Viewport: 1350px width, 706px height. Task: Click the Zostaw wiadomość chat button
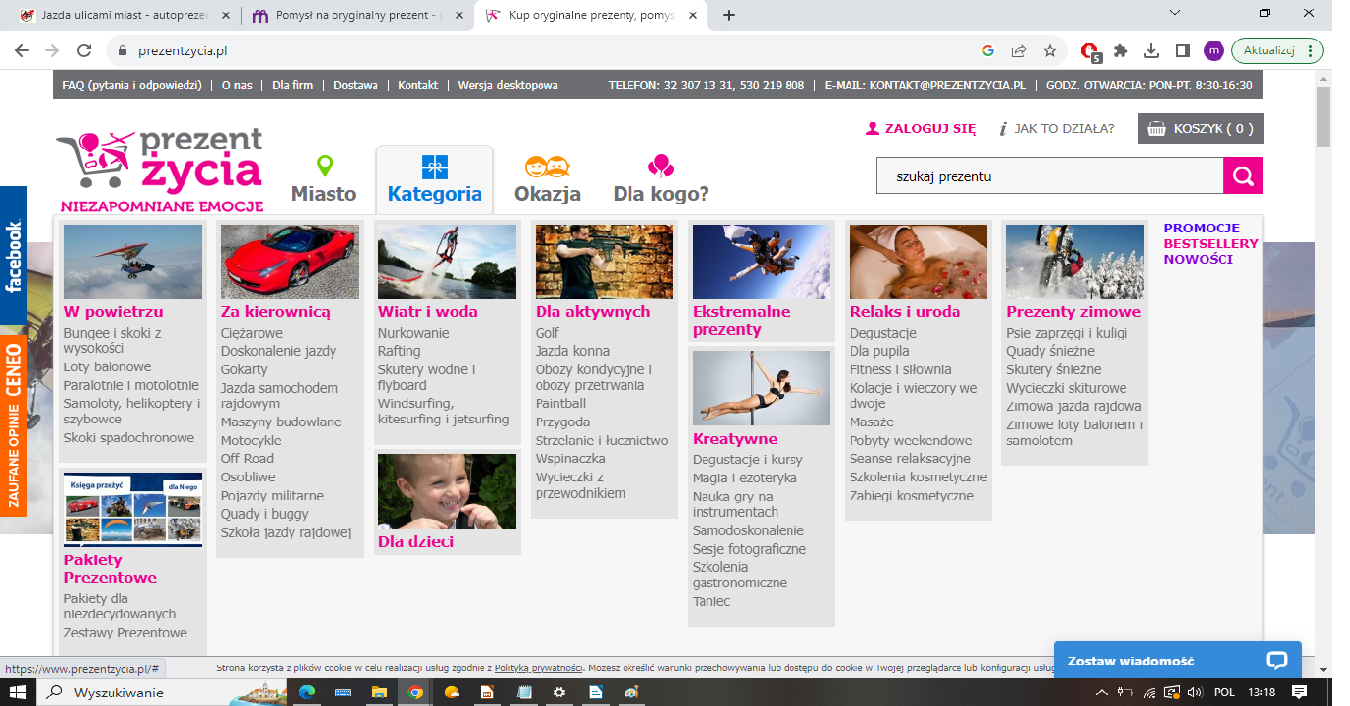[x=1178, y=661]
